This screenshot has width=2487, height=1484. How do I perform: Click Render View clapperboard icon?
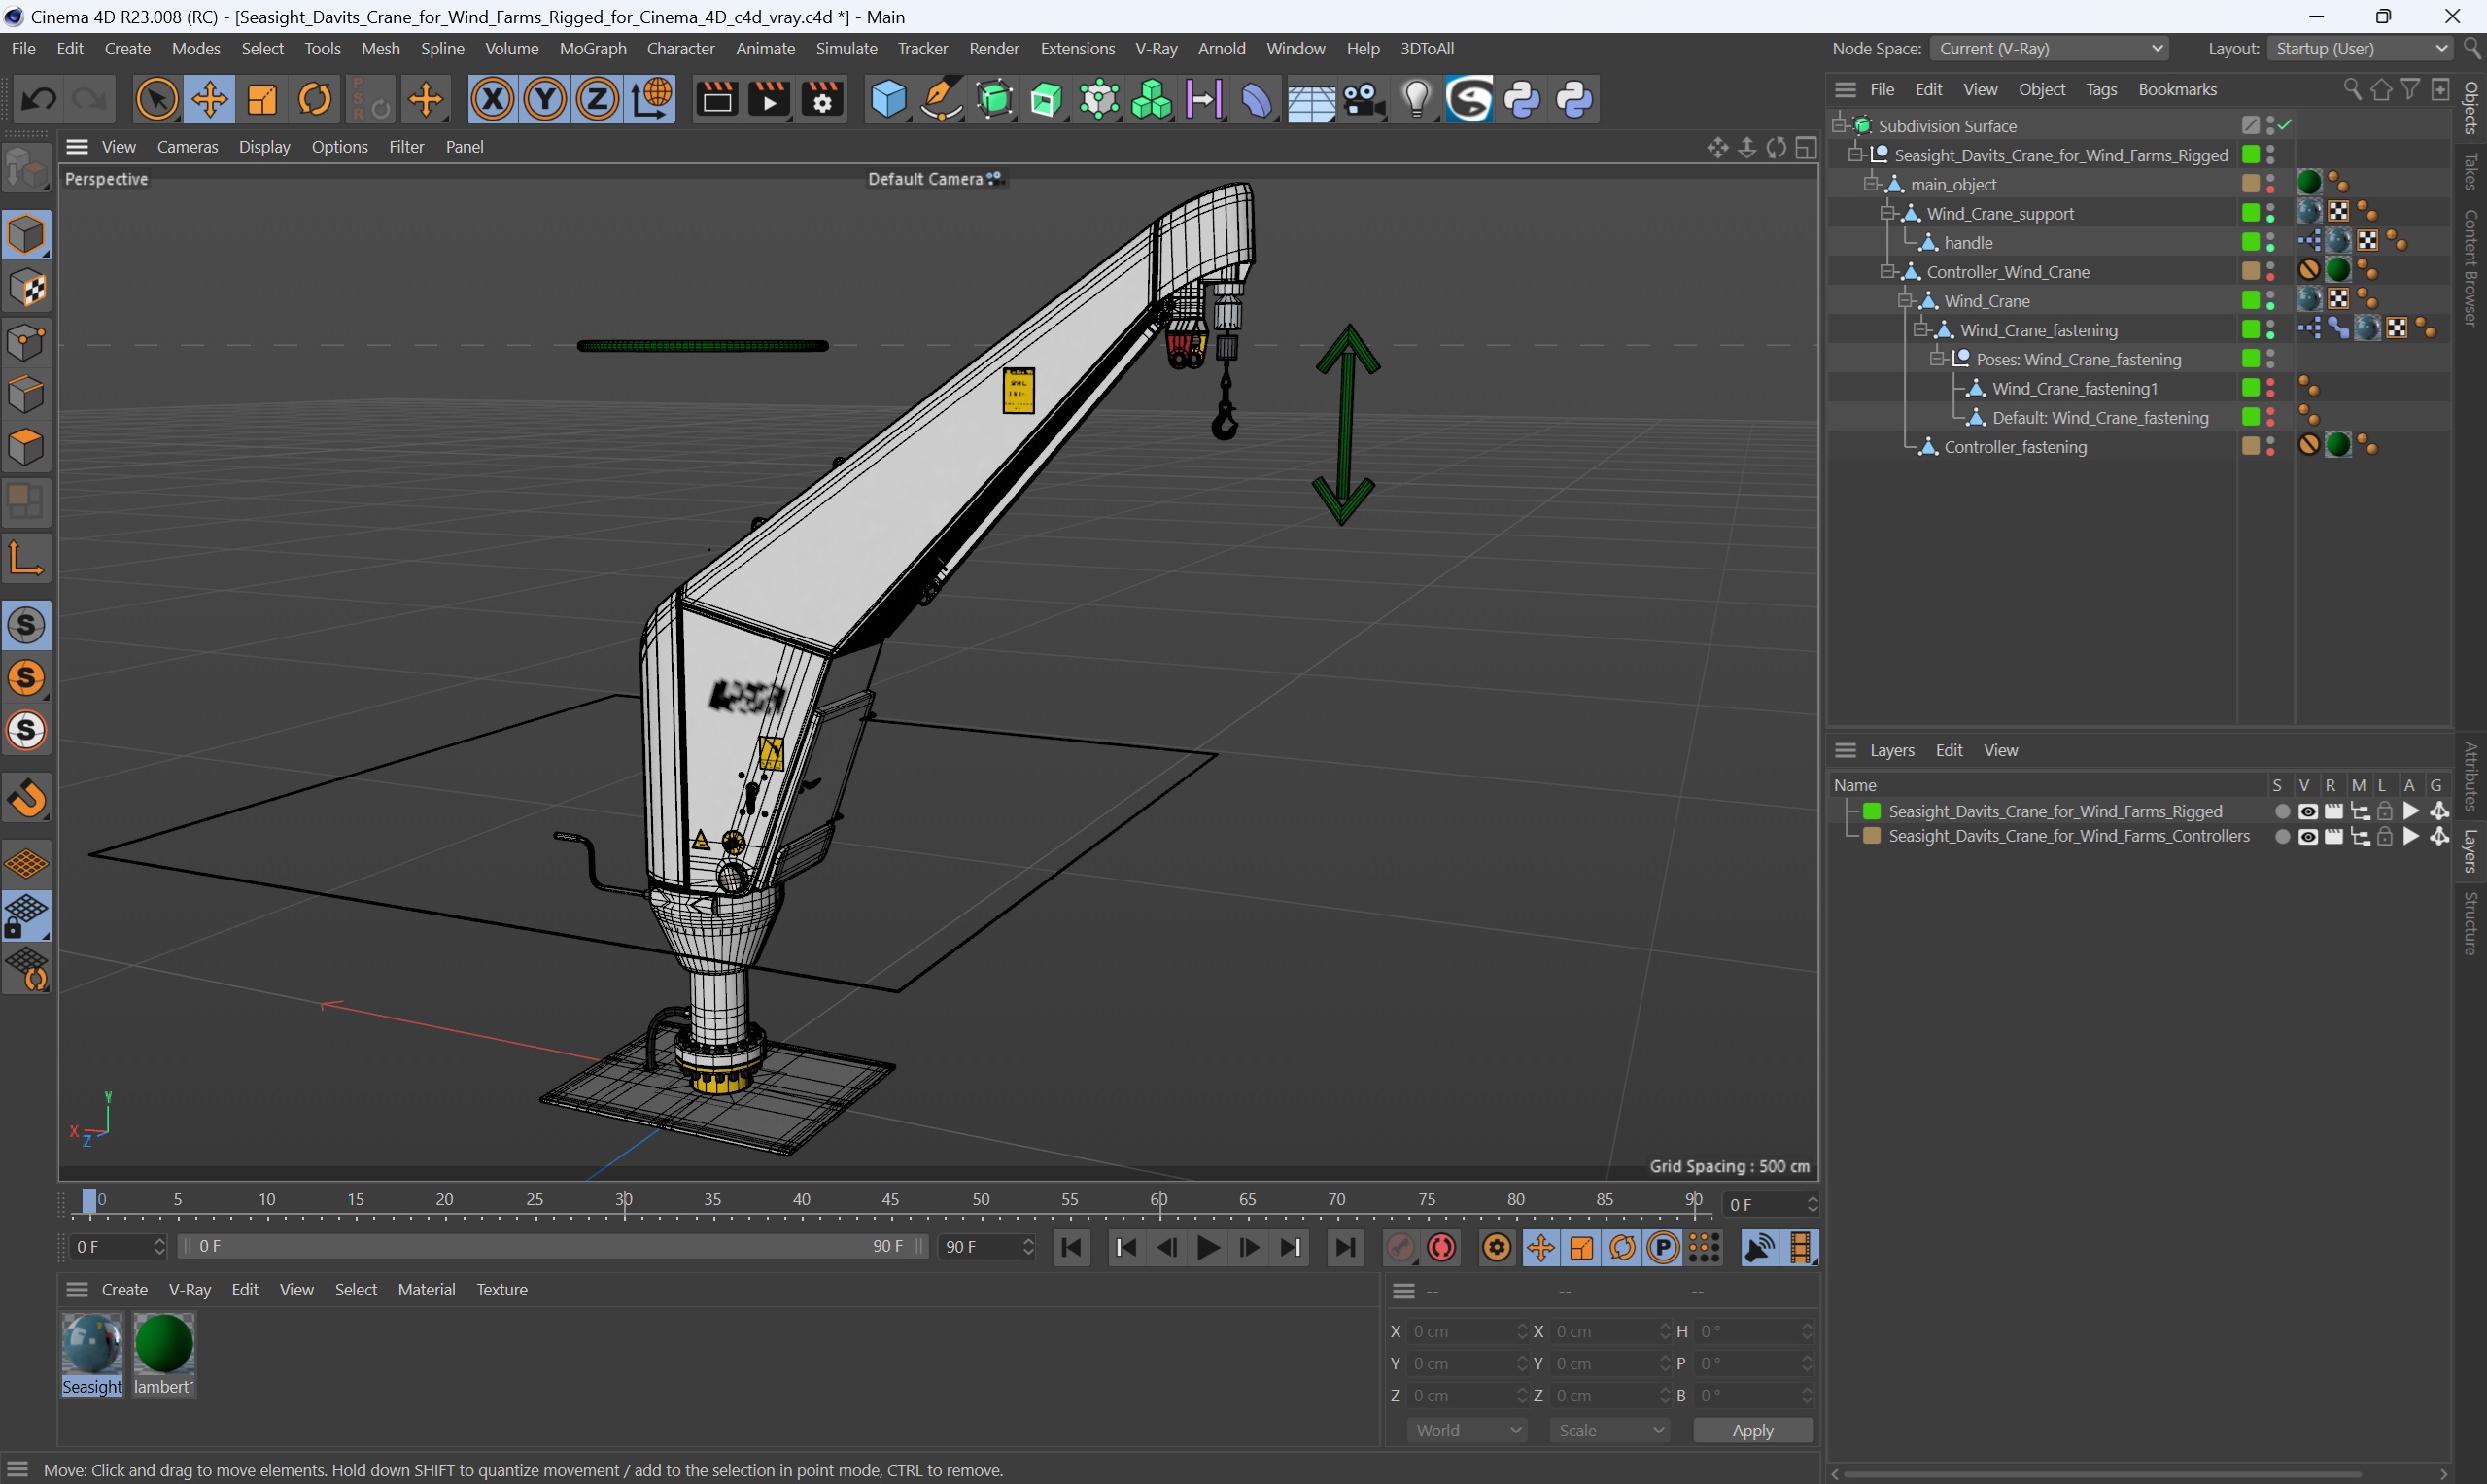coord(717,99)
